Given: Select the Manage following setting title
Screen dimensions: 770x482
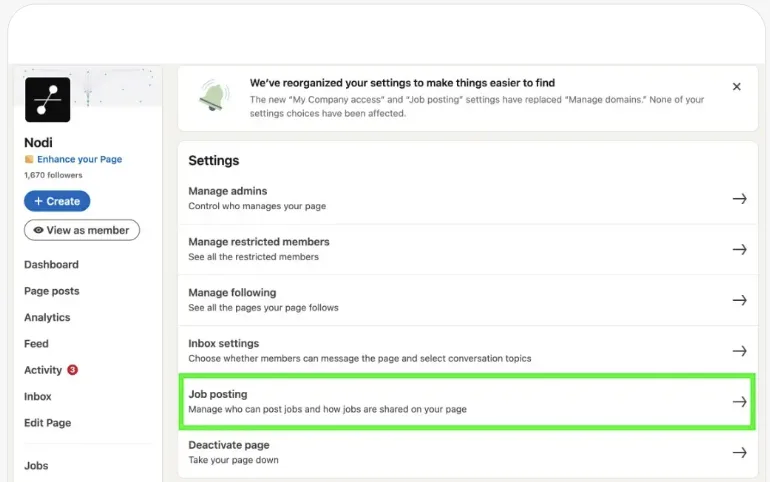Looking at the screenshot, I should 232,293.
